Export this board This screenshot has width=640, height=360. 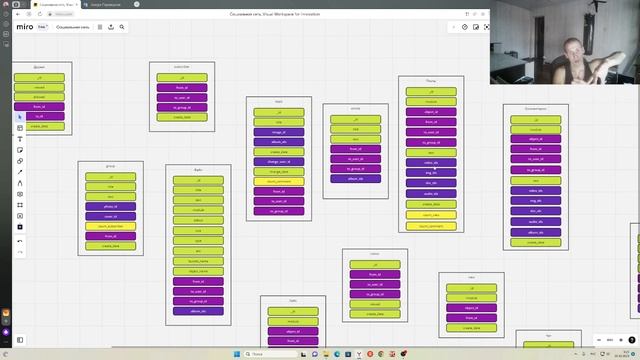[x=111, y=27]
